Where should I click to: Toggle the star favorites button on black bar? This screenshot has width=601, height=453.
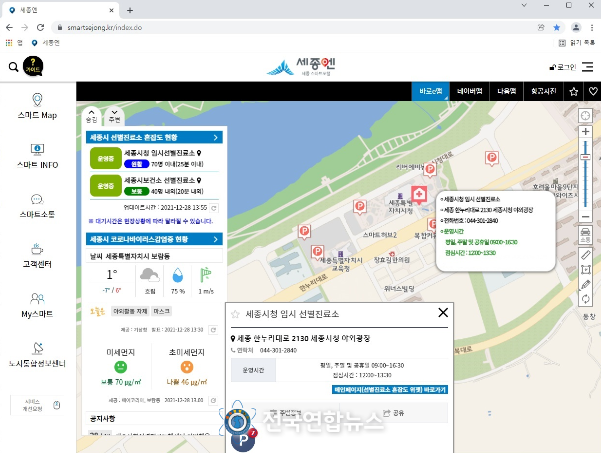point(573,92)
